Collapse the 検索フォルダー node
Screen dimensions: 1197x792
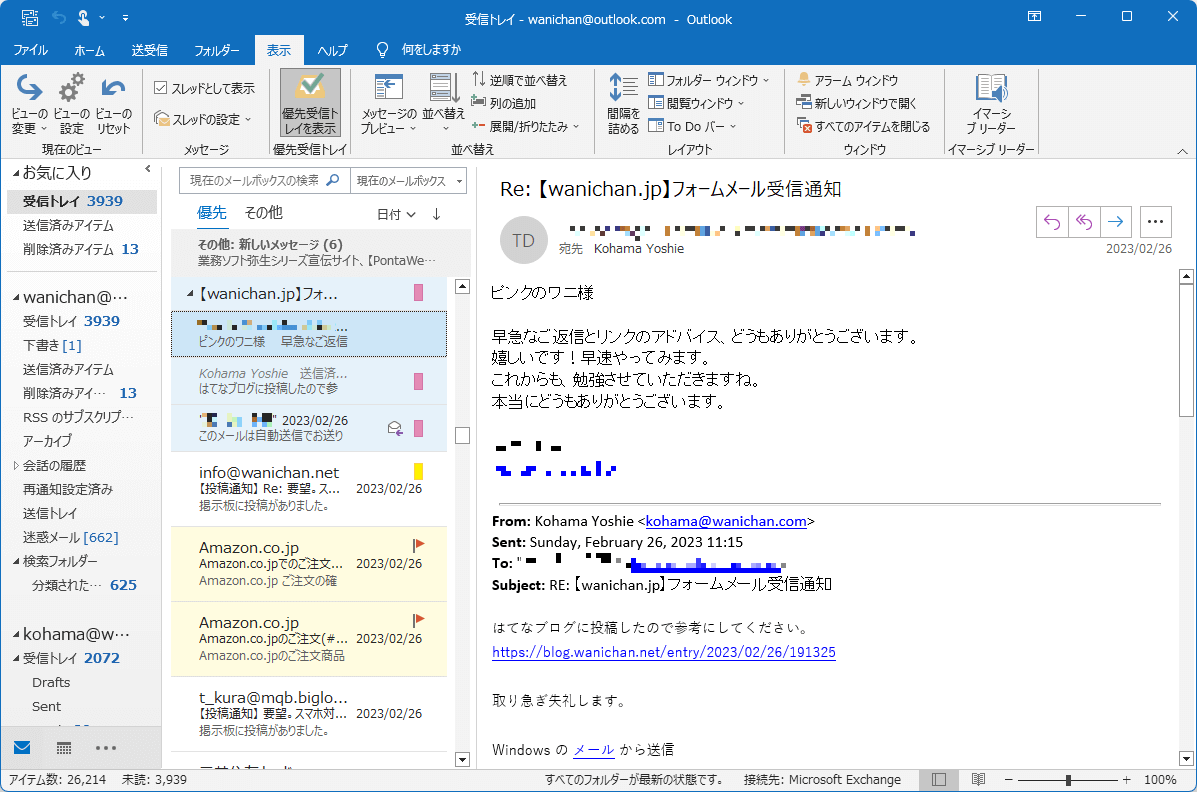[17, 561]
